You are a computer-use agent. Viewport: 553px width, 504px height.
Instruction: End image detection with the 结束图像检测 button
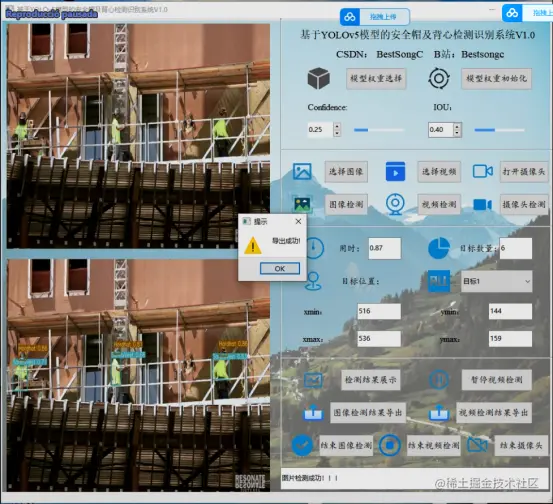click(x=346, y=445)
